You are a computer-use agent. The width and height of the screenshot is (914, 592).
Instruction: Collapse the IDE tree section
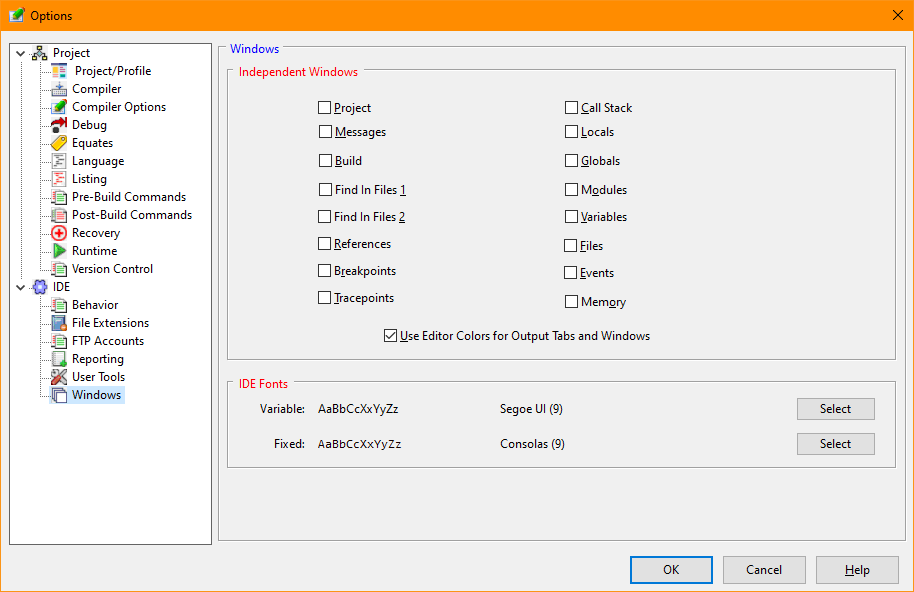(20, 286)
